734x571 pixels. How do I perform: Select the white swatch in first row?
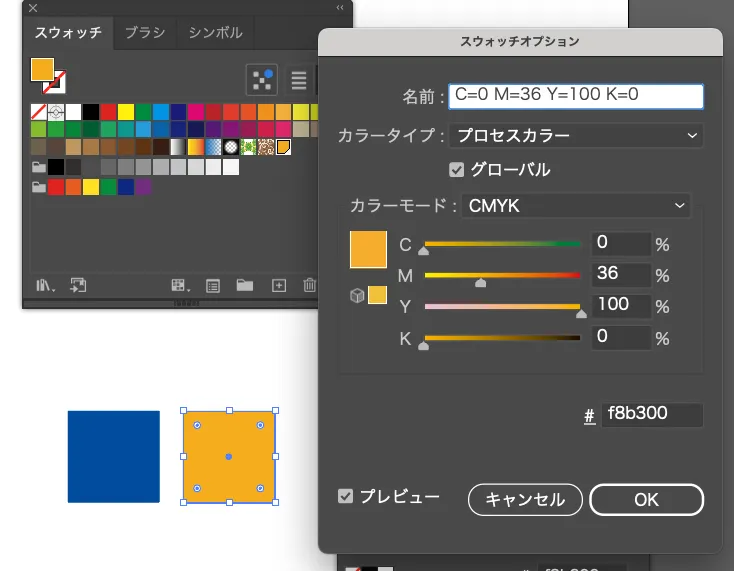pyautogui.click(x=73, y=112)
